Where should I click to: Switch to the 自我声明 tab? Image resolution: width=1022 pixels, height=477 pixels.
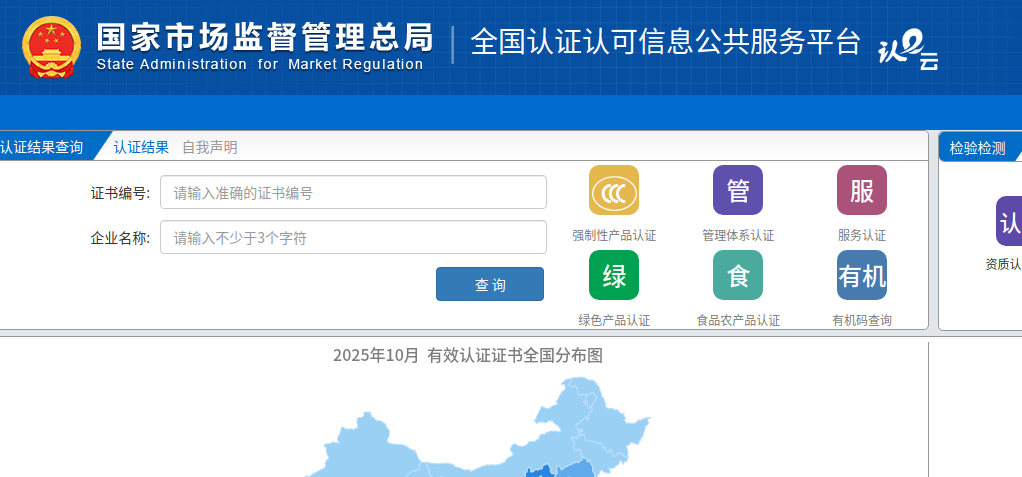210,147
